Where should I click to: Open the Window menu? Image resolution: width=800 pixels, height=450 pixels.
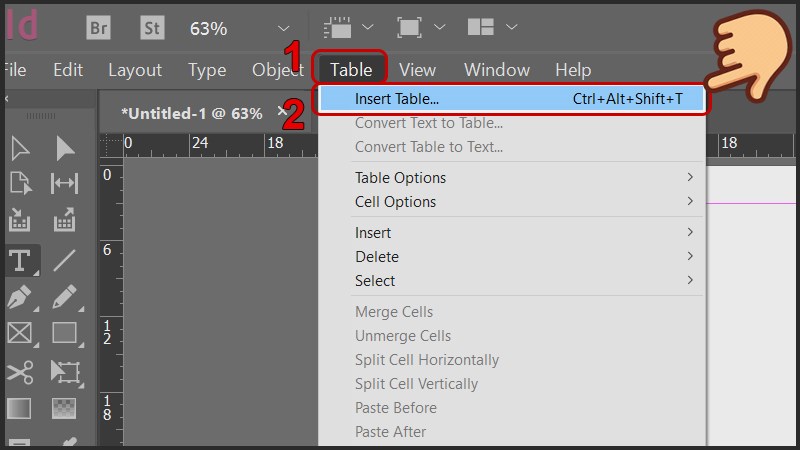tap(496, 70)
